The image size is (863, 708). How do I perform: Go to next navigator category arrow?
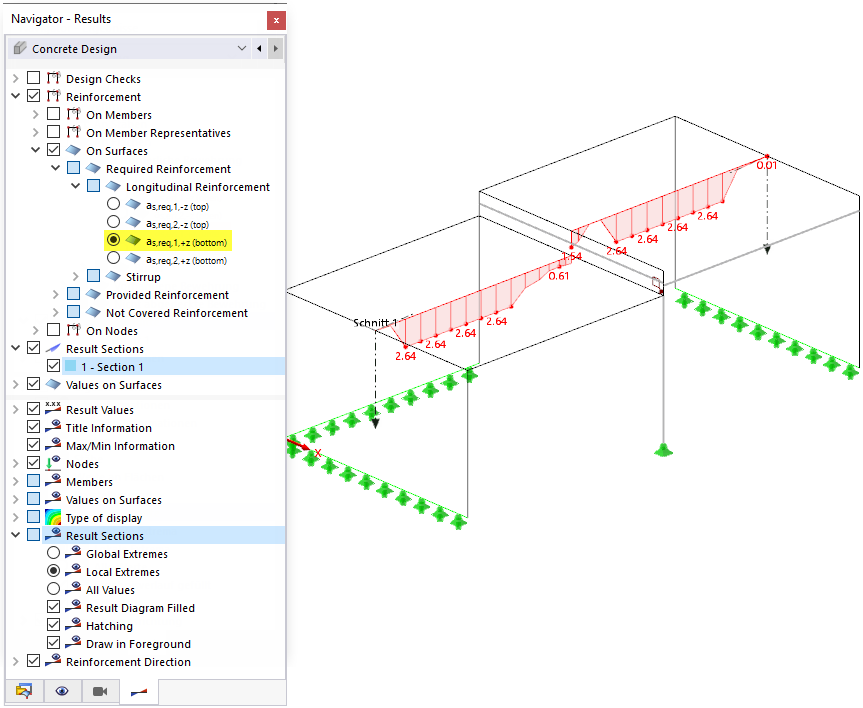[x=276, y=48]
